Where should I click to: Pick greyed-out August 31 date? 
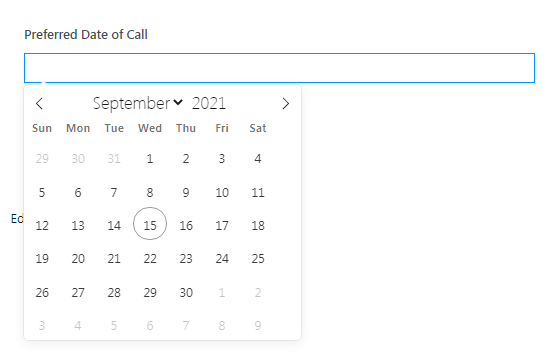pos(114,159)
